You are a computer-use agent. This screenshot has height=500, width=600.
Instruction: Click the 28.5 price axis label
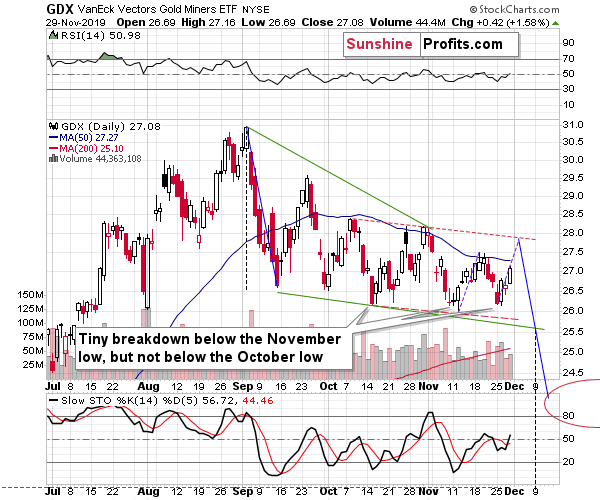(x=573, y=214)
